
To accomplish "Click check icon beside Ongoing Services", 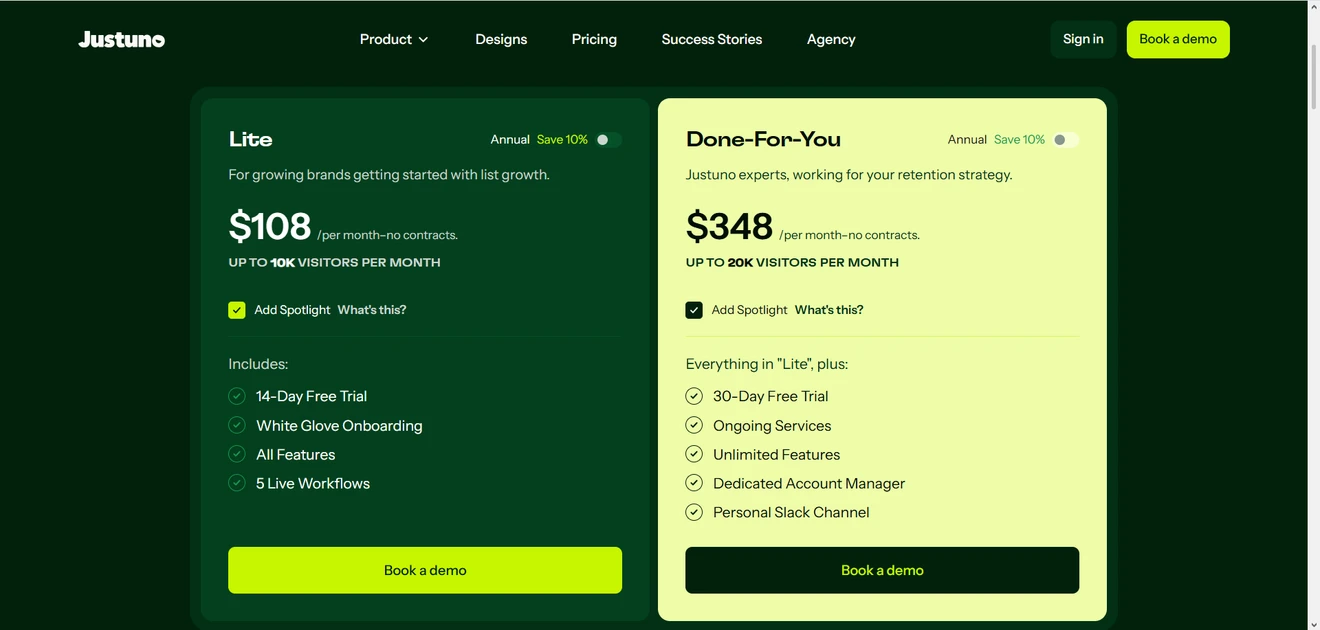I will click(x=694, y=425).
